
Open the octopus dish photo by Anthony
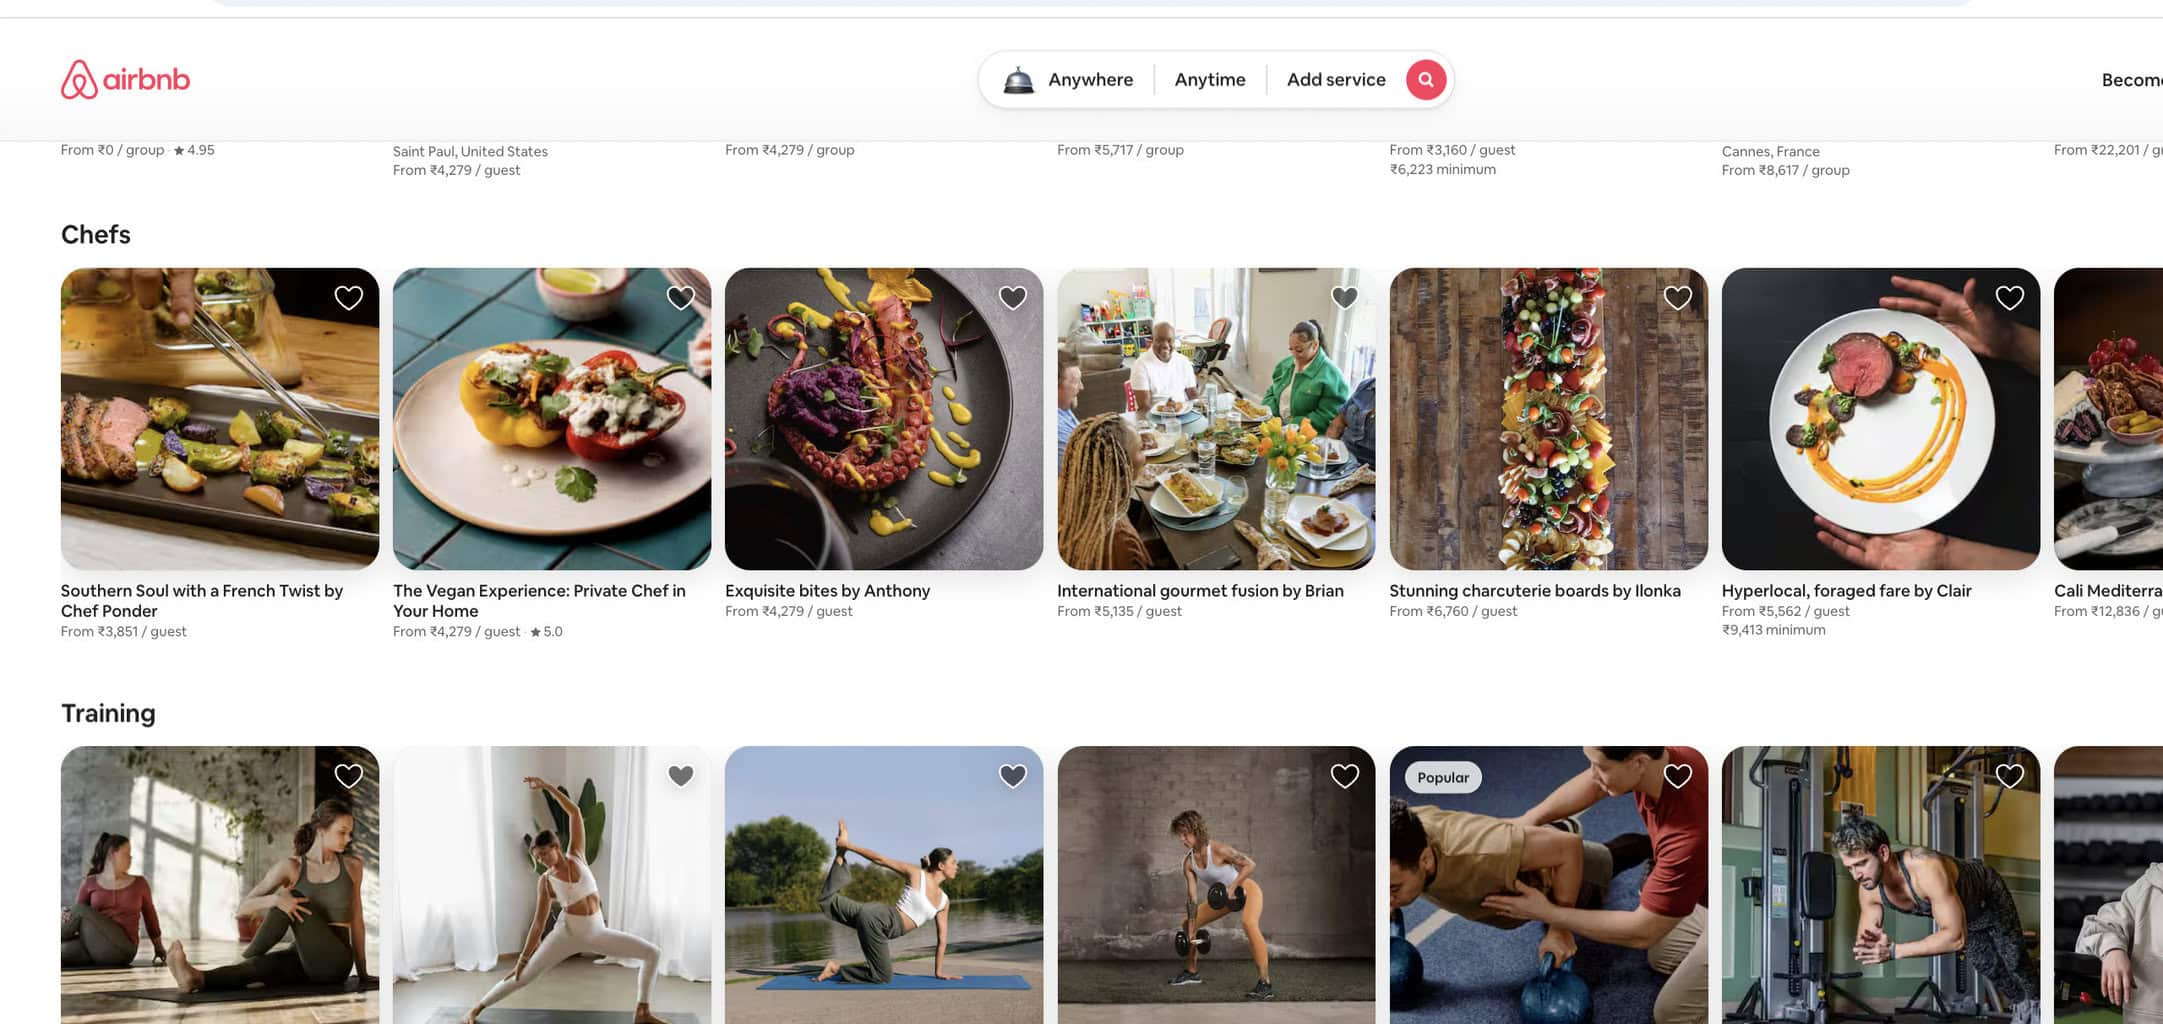pos(884,419)
